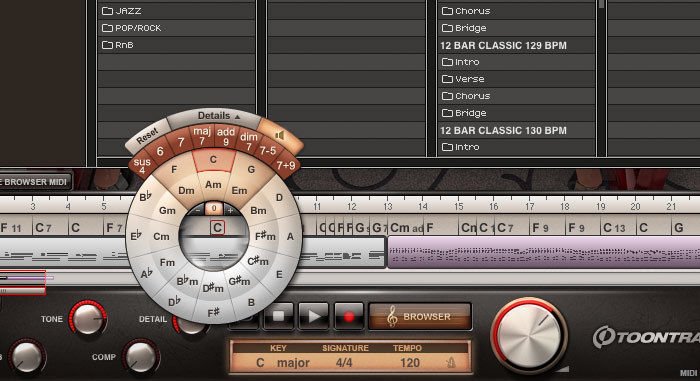Choose the F#m chord on the wheel
This screenshot has width=700, height=381.
pos(265,235)
